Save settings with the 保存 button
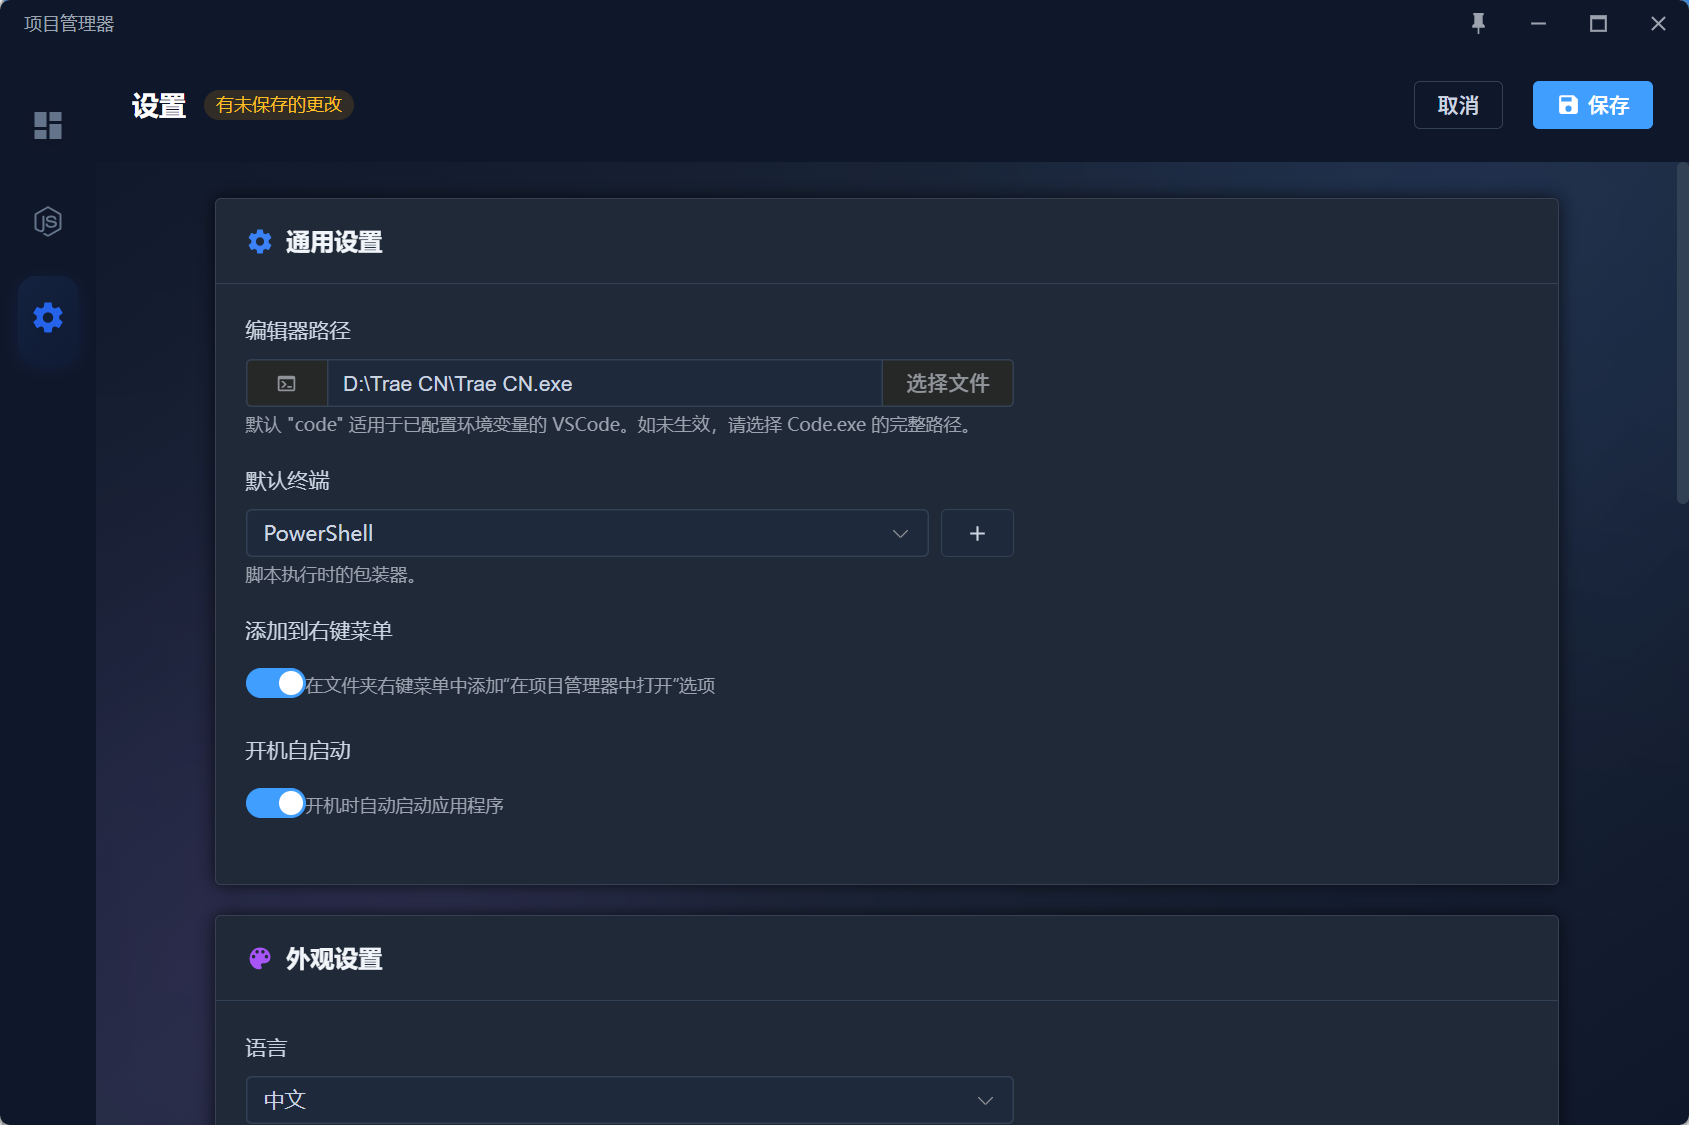 1592,105
